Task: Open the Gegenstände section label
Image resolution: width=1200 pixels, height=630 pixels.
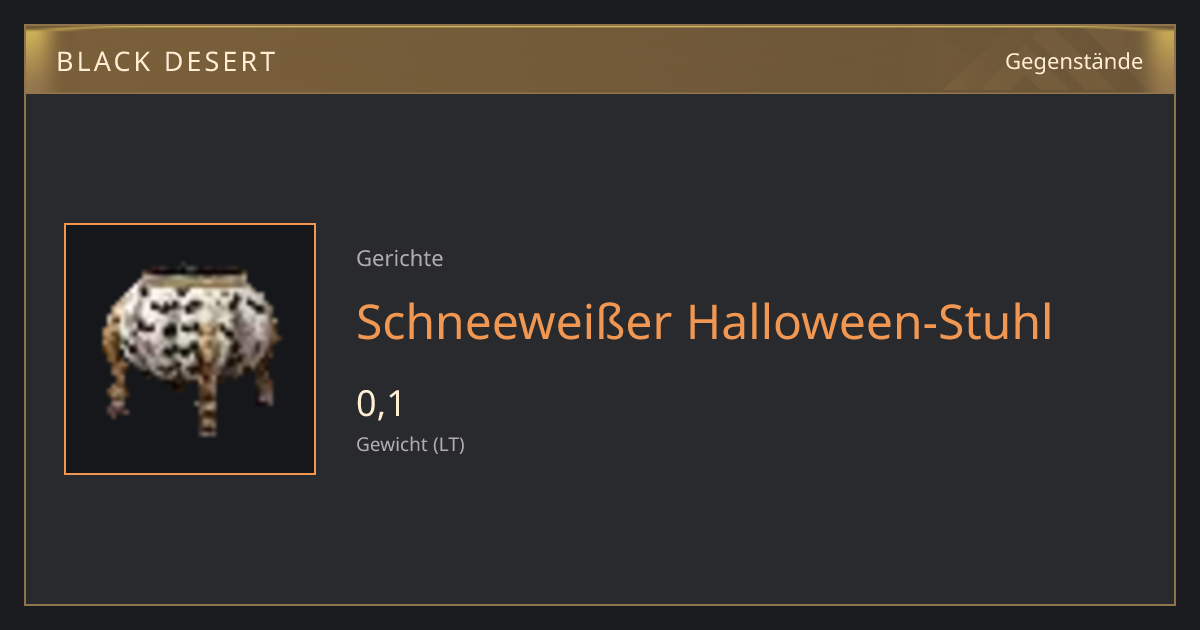Action: coord(1074,62)
